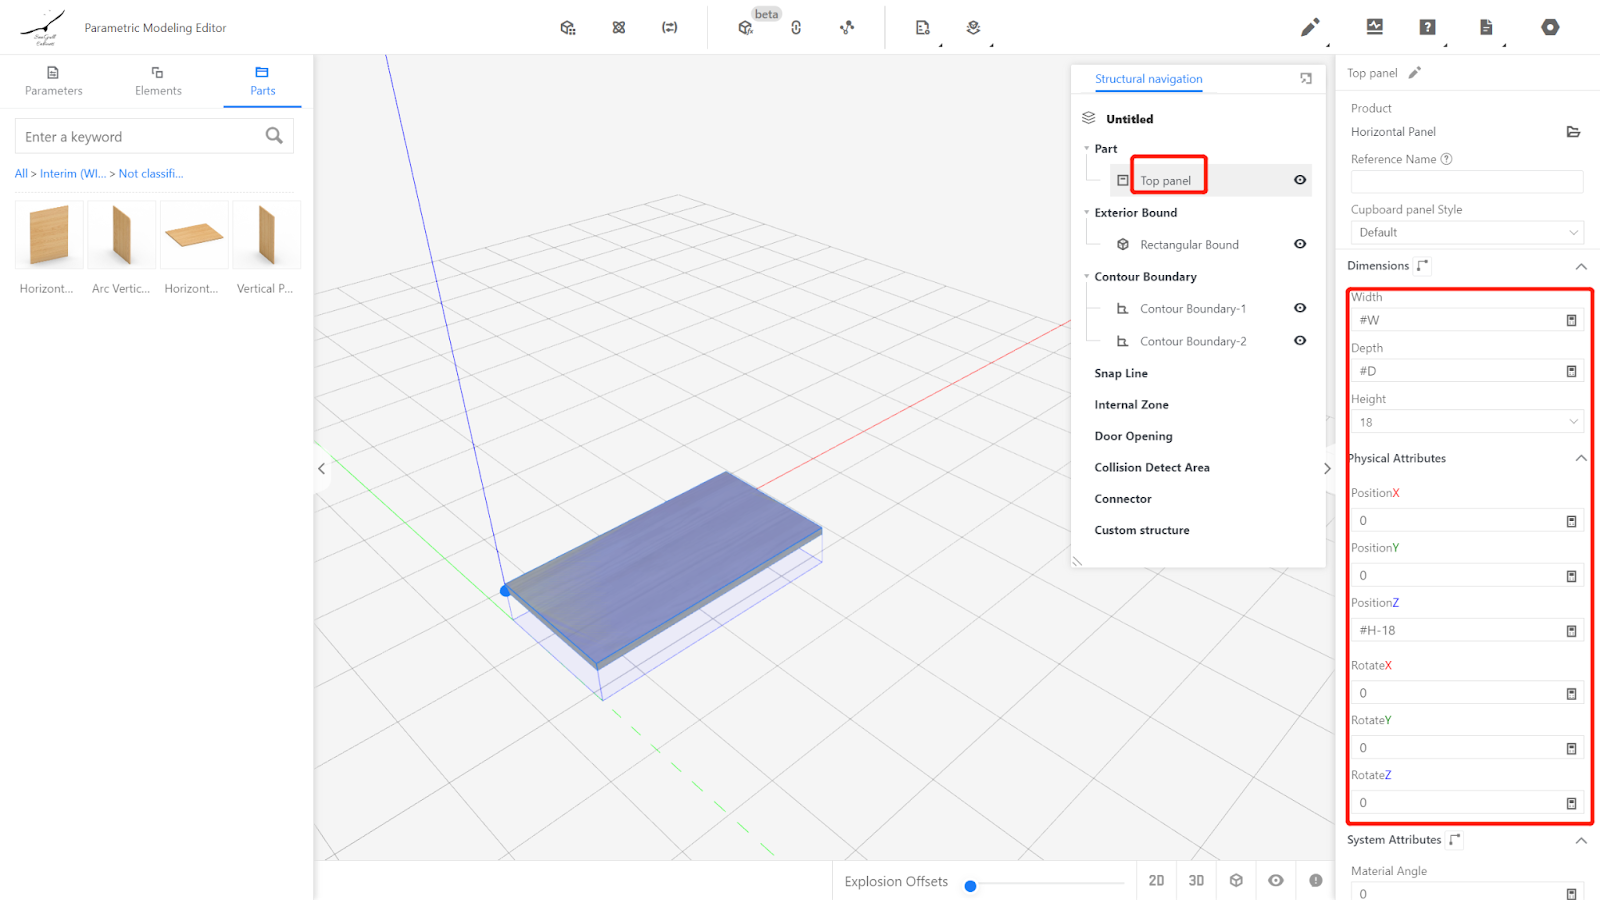Switch to the Elements tab
The width and height of the screenshot is (1600, 900).
pos(158,81)
